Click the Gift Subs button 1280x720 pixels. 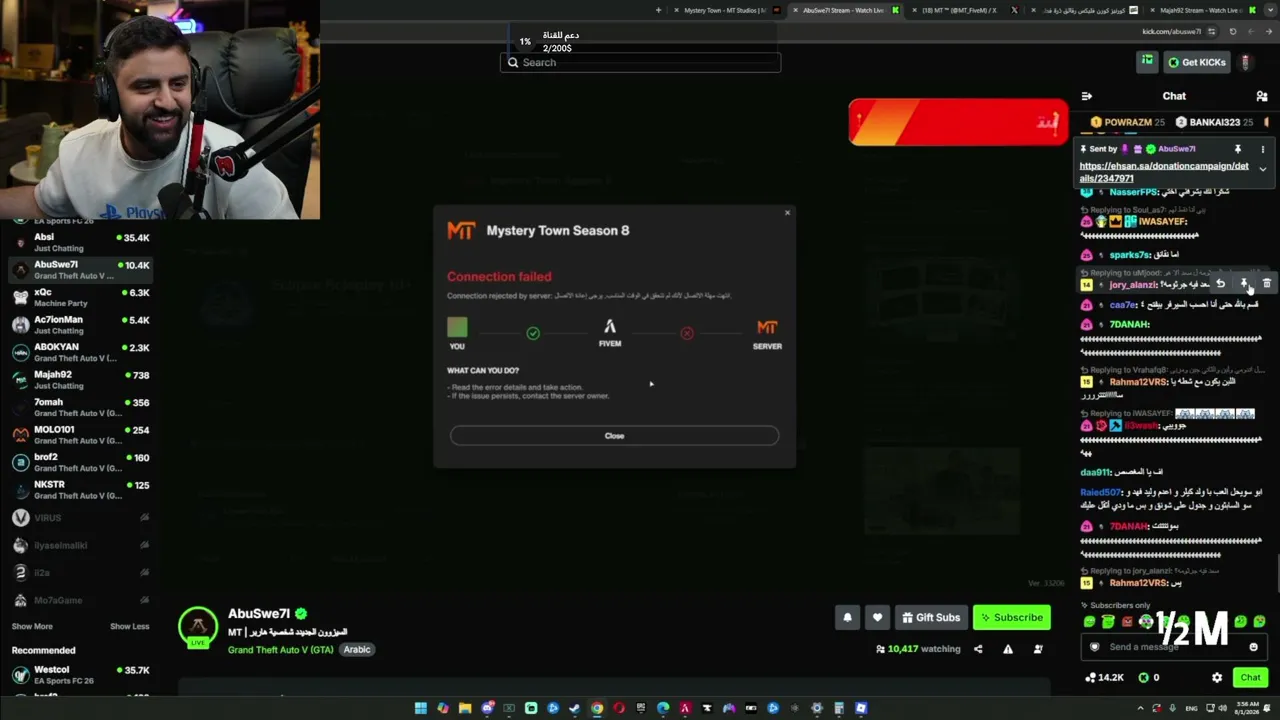(930, 617)
